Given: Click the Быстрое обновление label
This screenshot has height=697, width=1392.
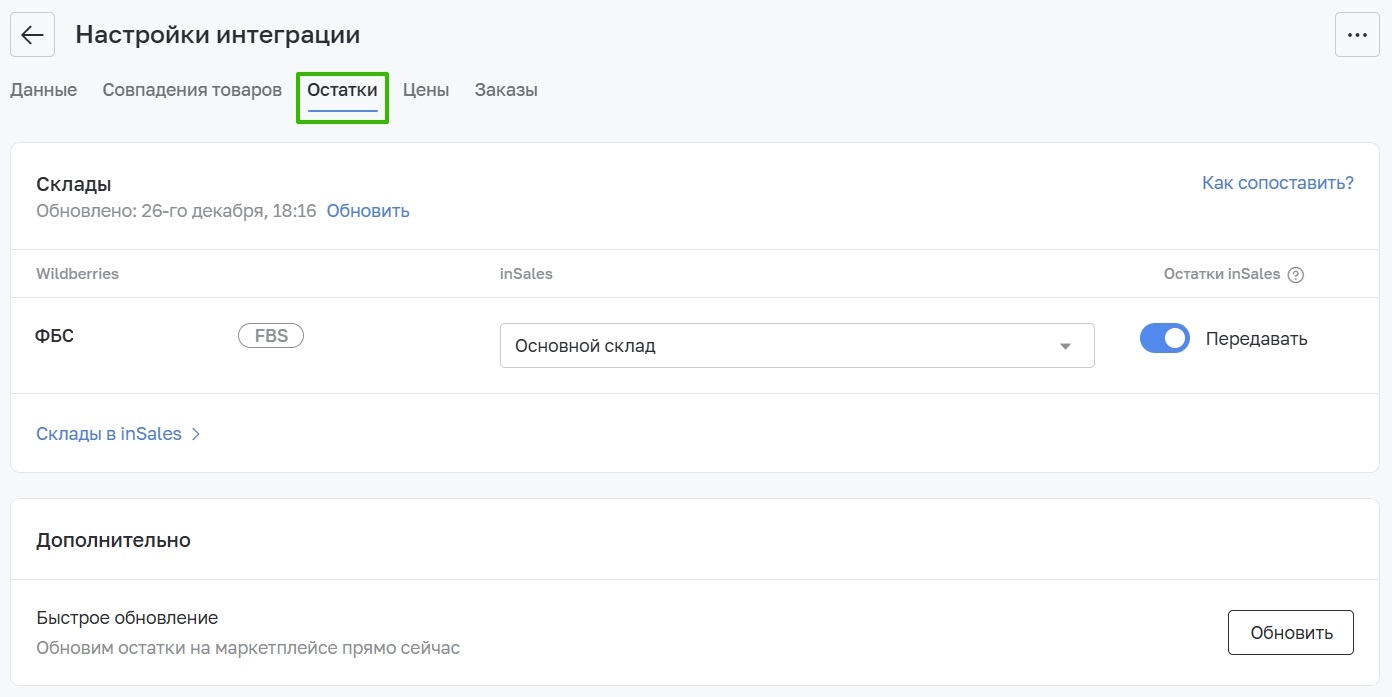Looking at the screenshot, I should point(127,618).
